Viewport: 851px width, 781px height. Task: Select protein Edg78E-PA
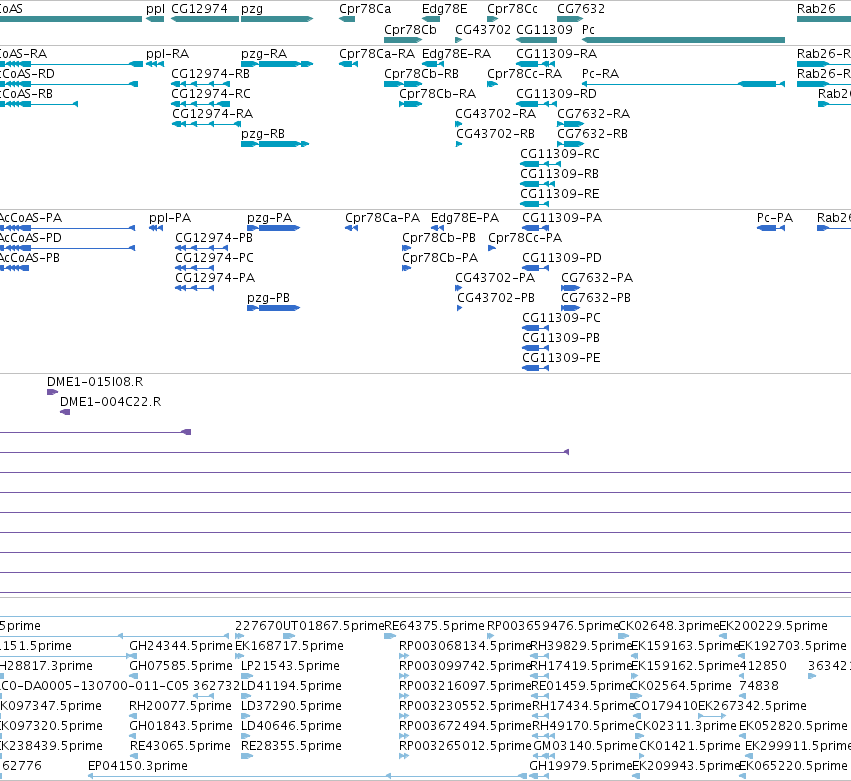pos(465,218)
